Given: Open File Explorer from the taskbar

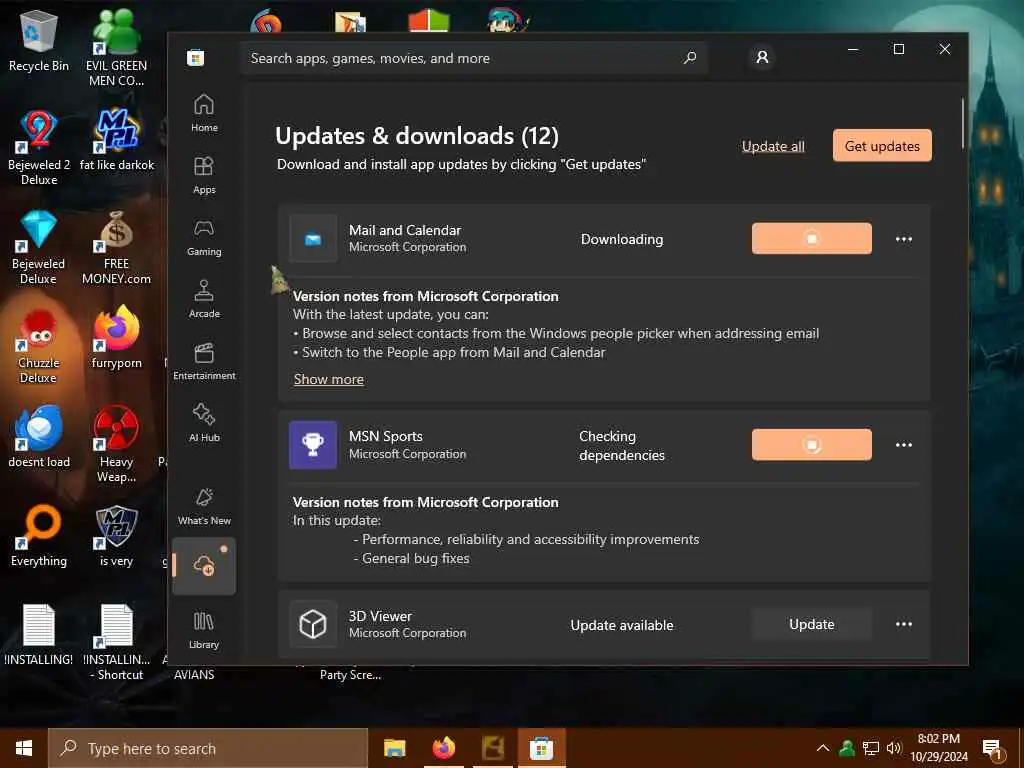Looking at the screenshot, I should point(394,748).
